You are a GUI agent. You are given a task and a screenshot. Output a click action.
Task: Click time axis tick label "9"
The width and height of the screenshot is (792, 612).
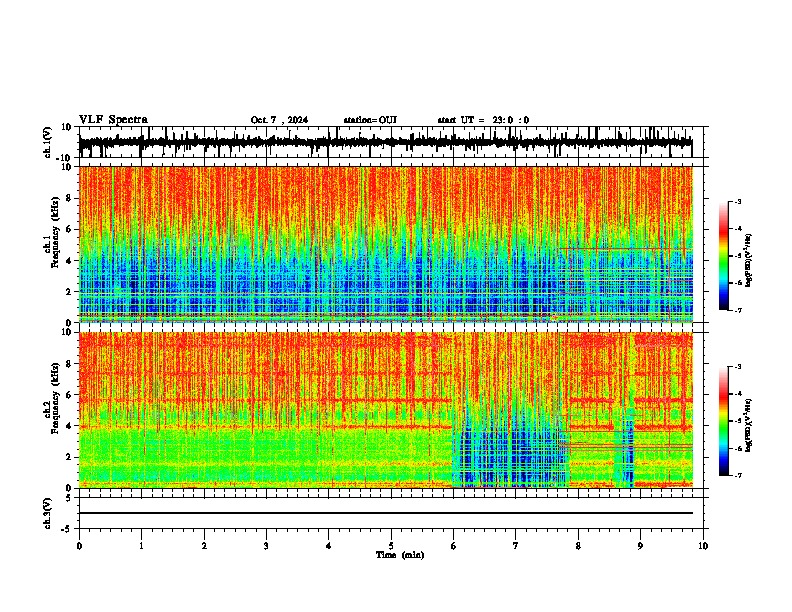640,546
